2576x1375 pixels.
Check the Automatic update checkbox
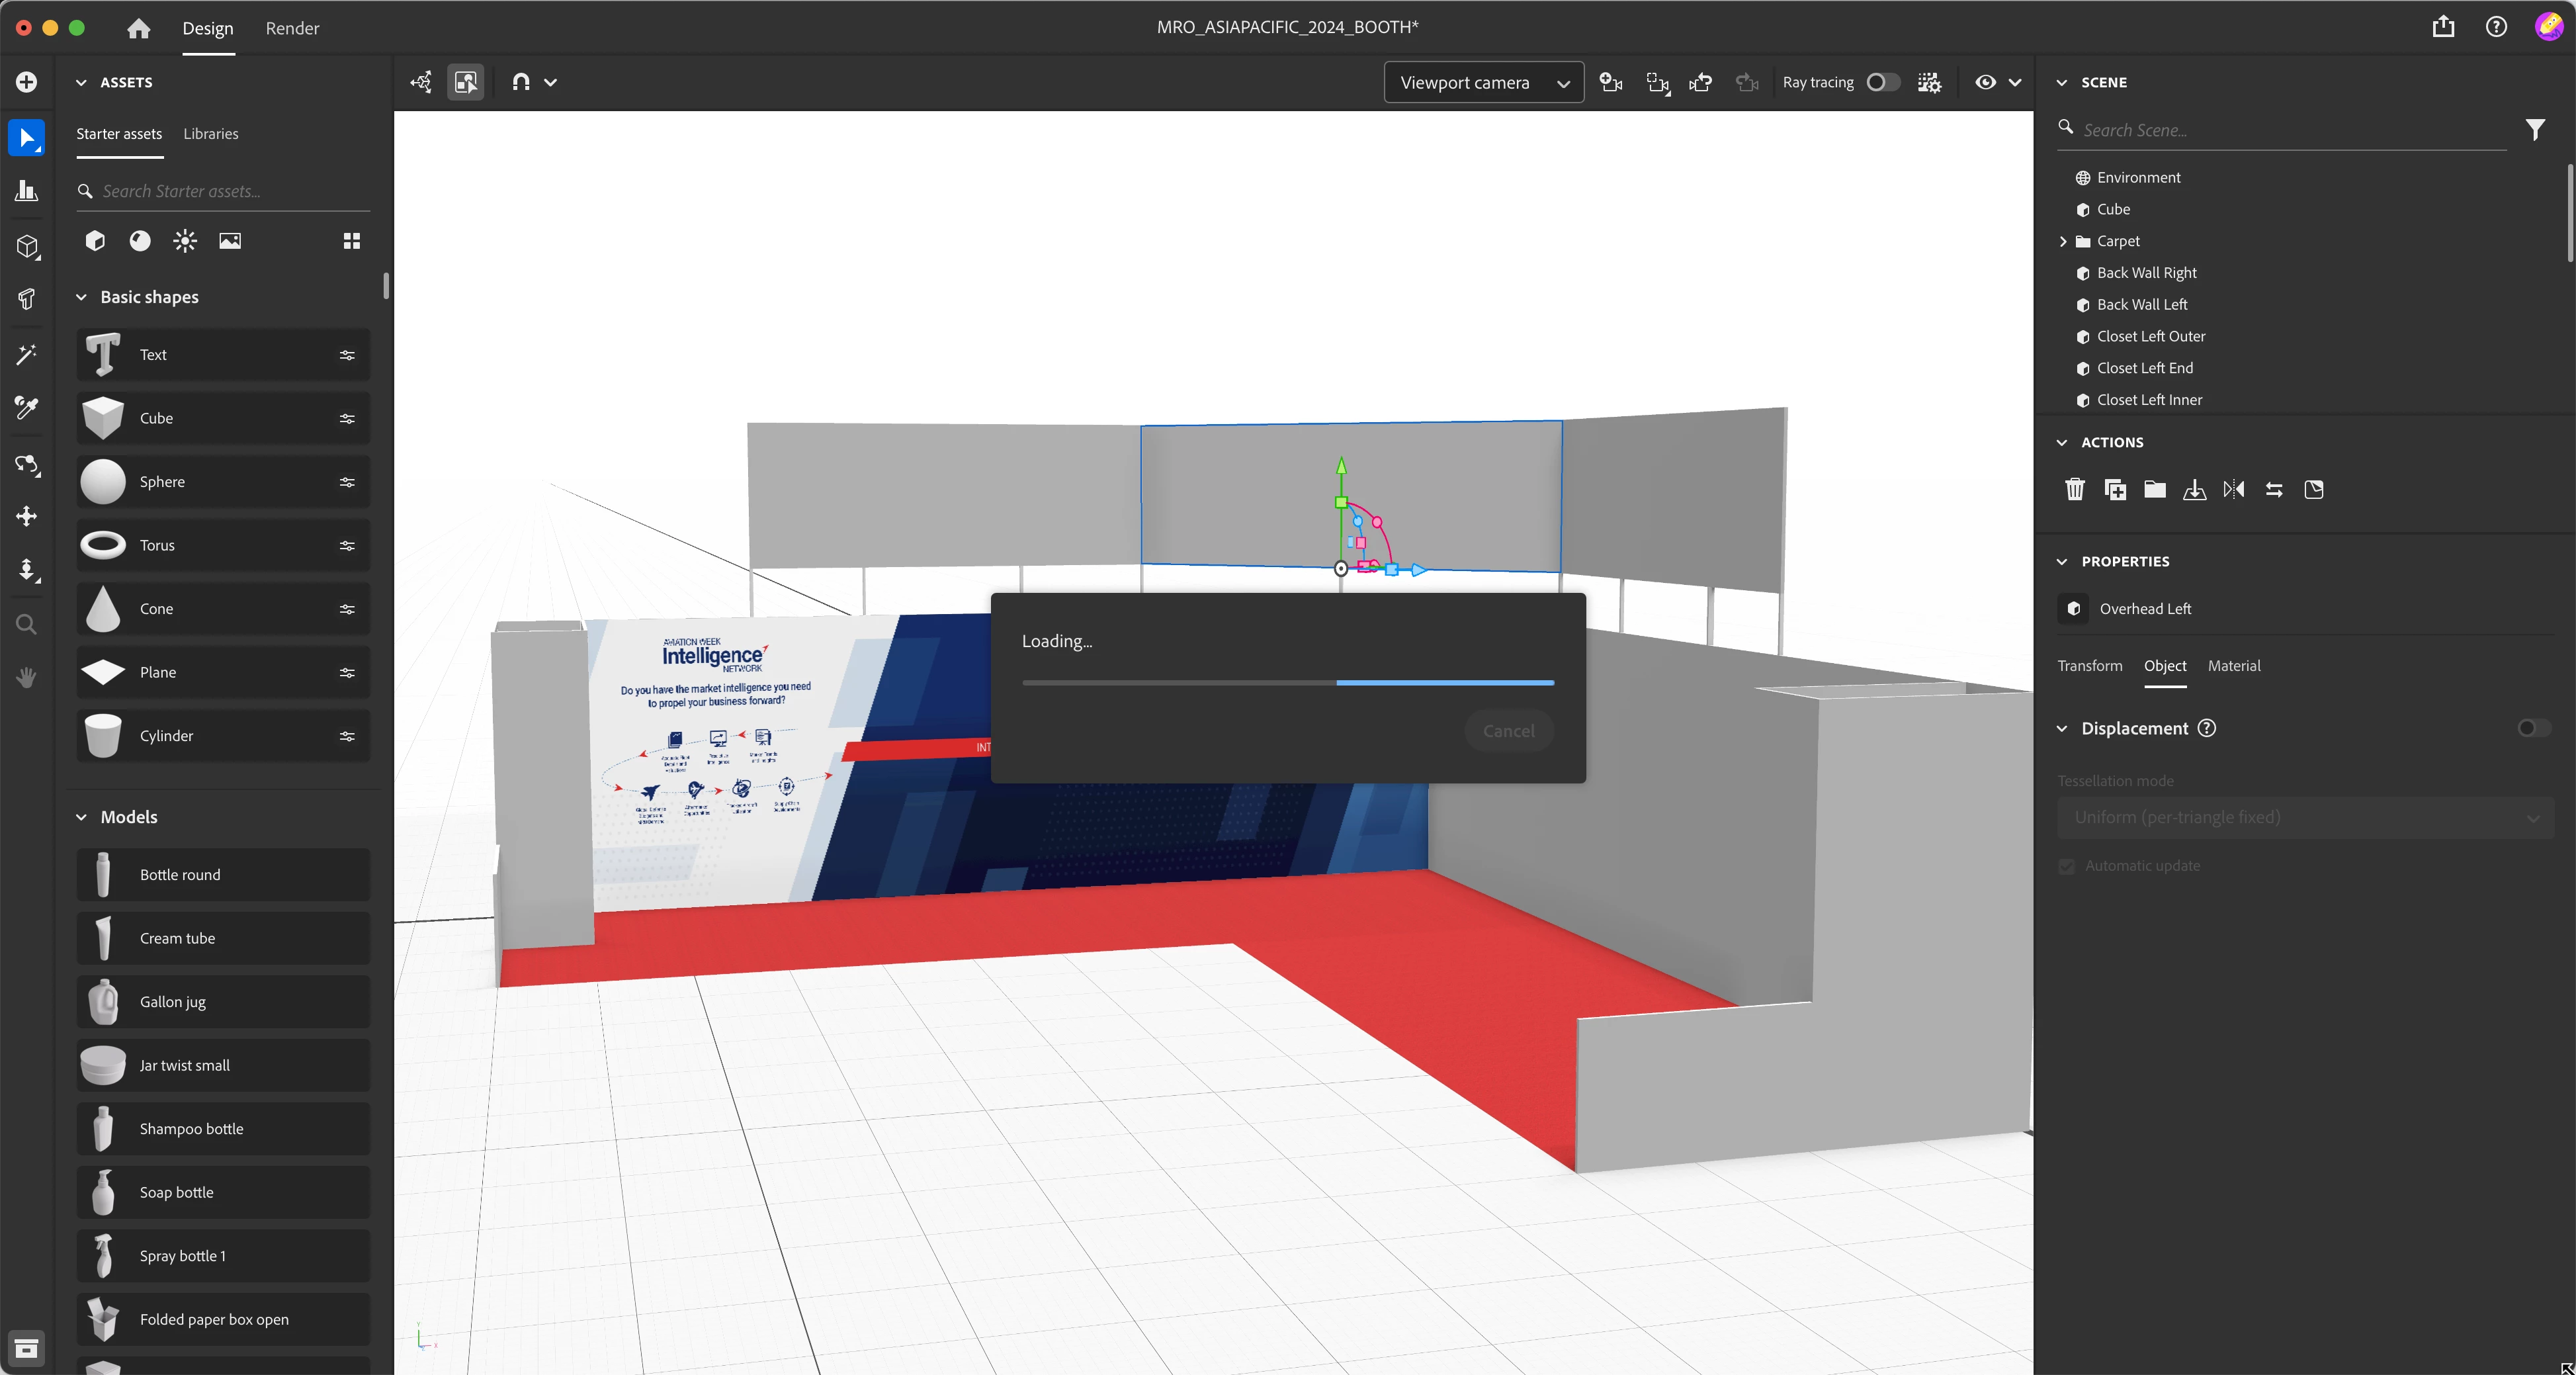[x=2067, y=866]
